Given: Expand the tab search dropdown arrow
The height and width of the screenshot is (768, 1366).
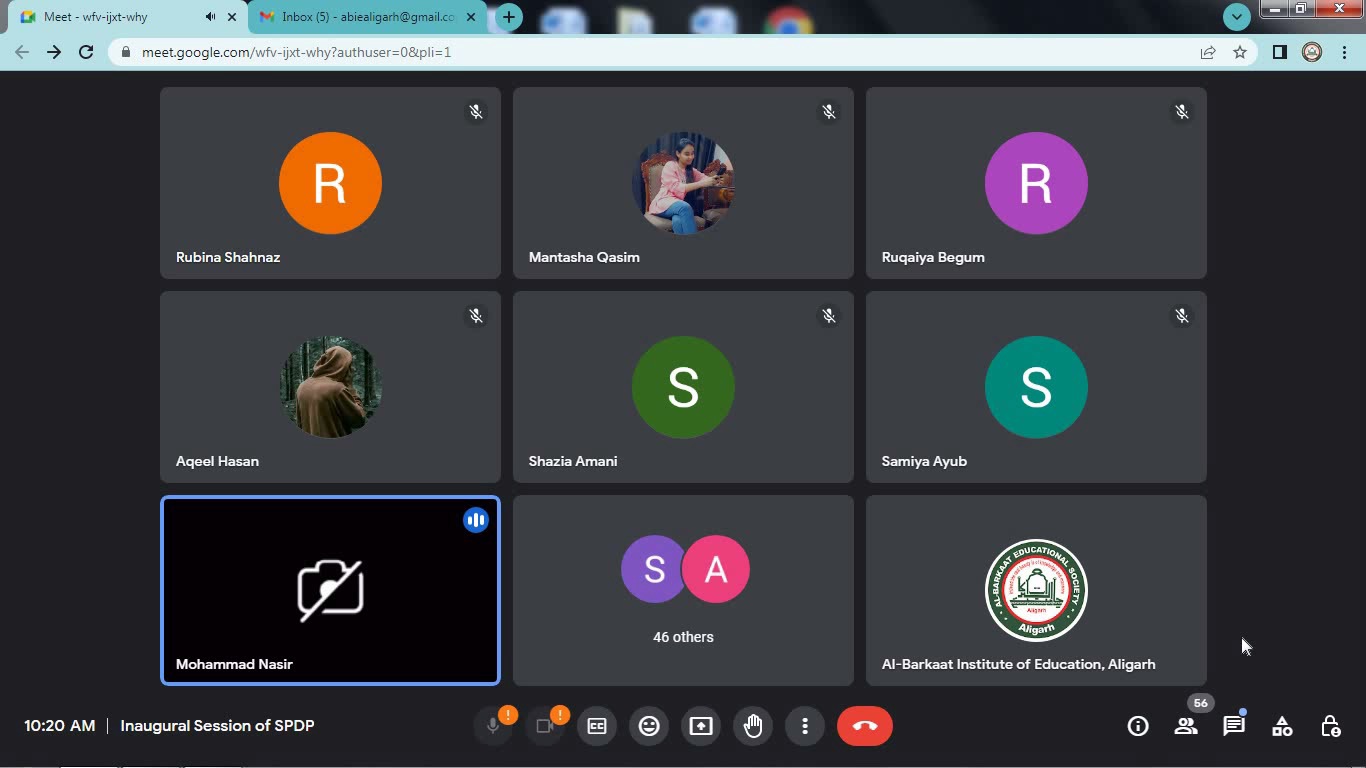Looking at the screenshot, I should [1237, 17].
